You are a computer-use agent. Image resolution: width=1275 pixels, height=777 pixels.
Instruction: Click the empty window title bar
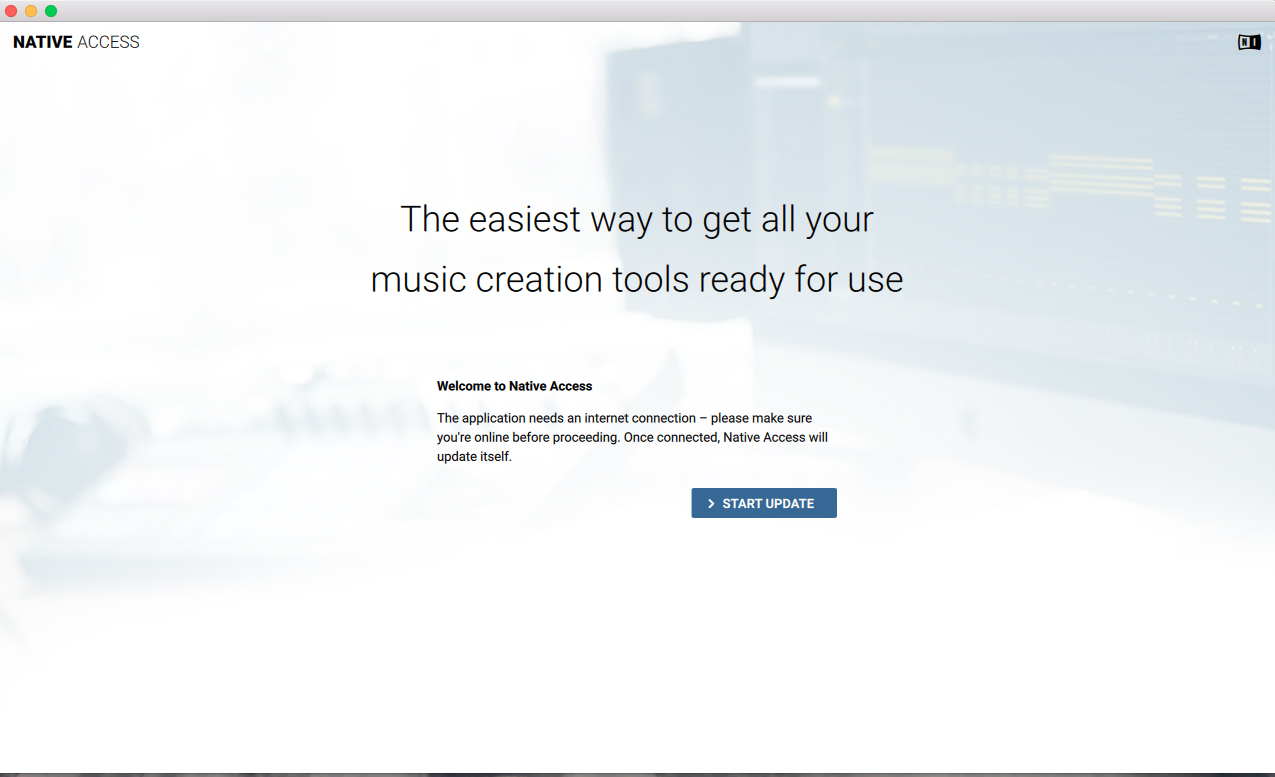[640, 11]
